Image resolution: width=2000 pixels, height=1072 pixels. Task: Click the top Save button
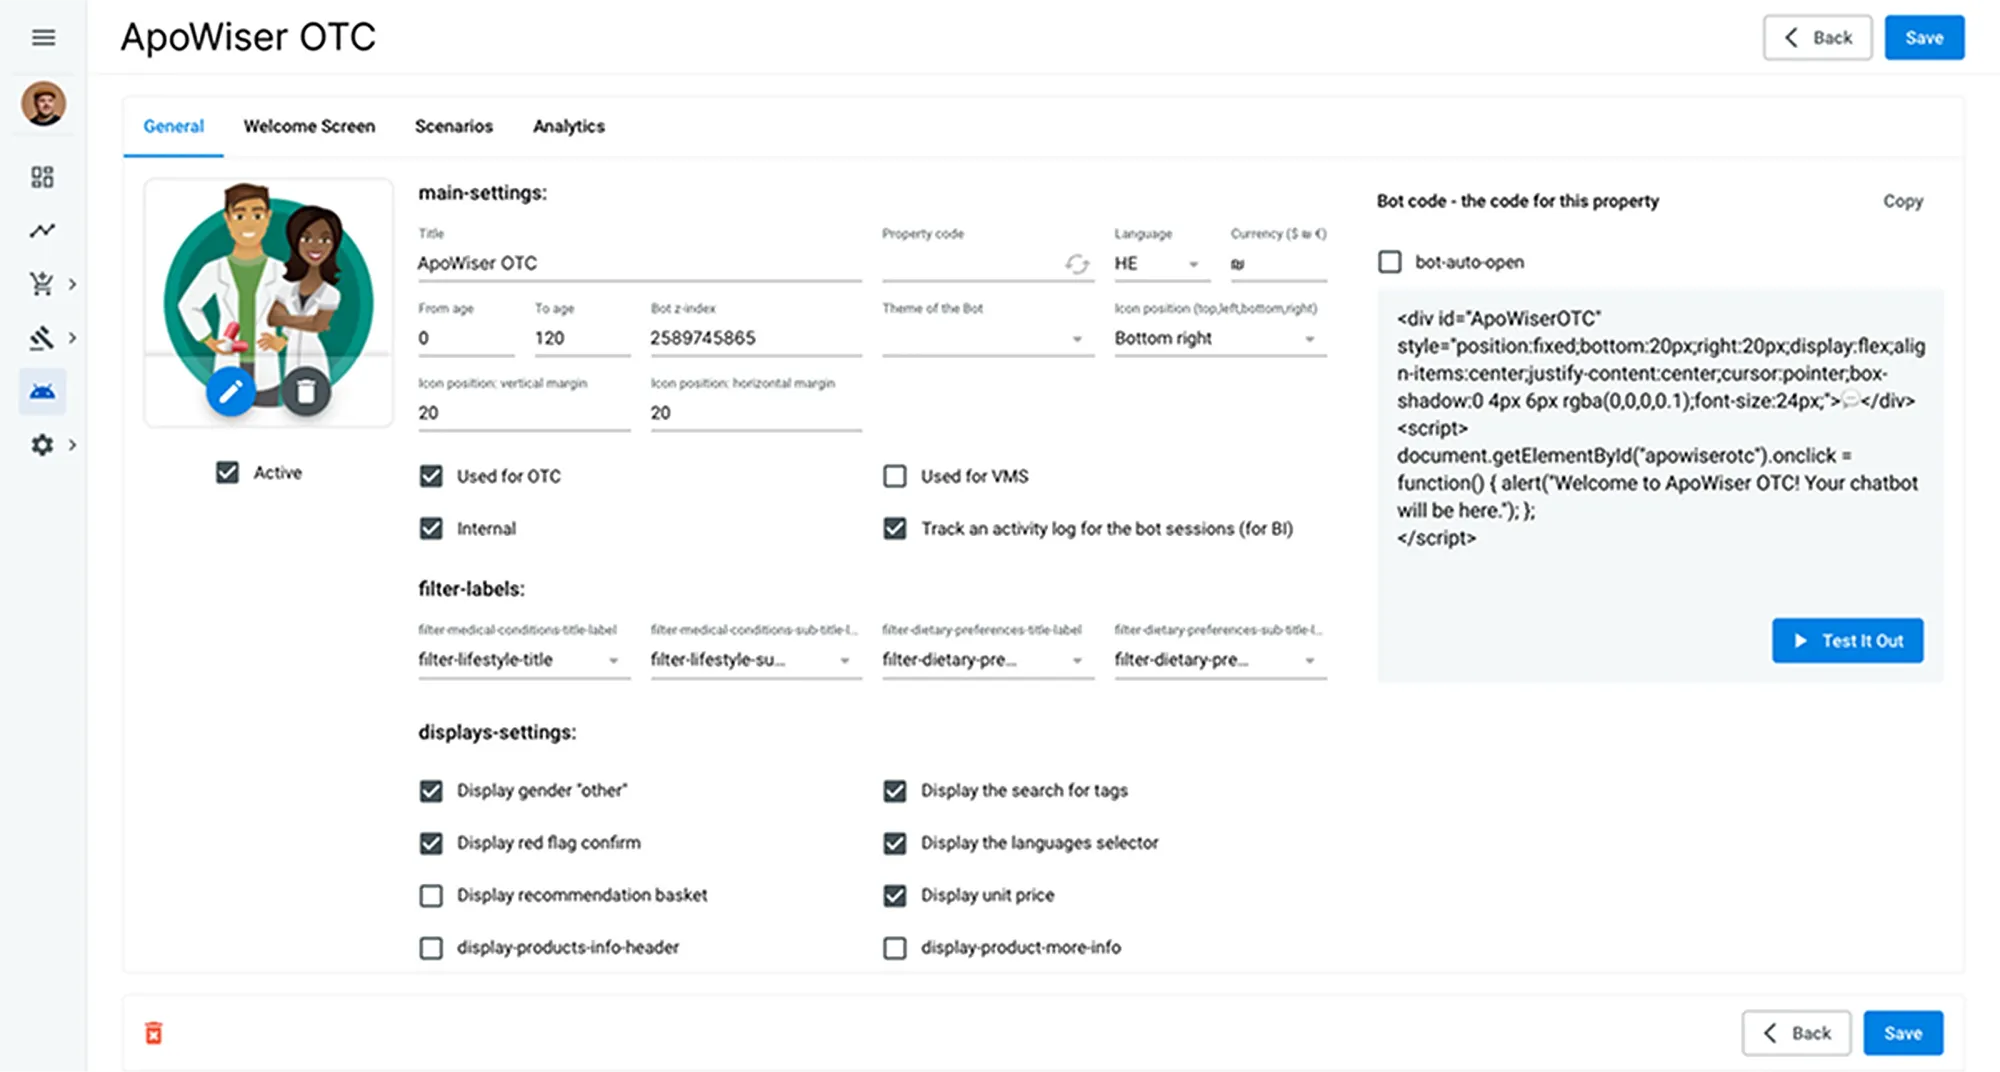tap(1924, 38)
